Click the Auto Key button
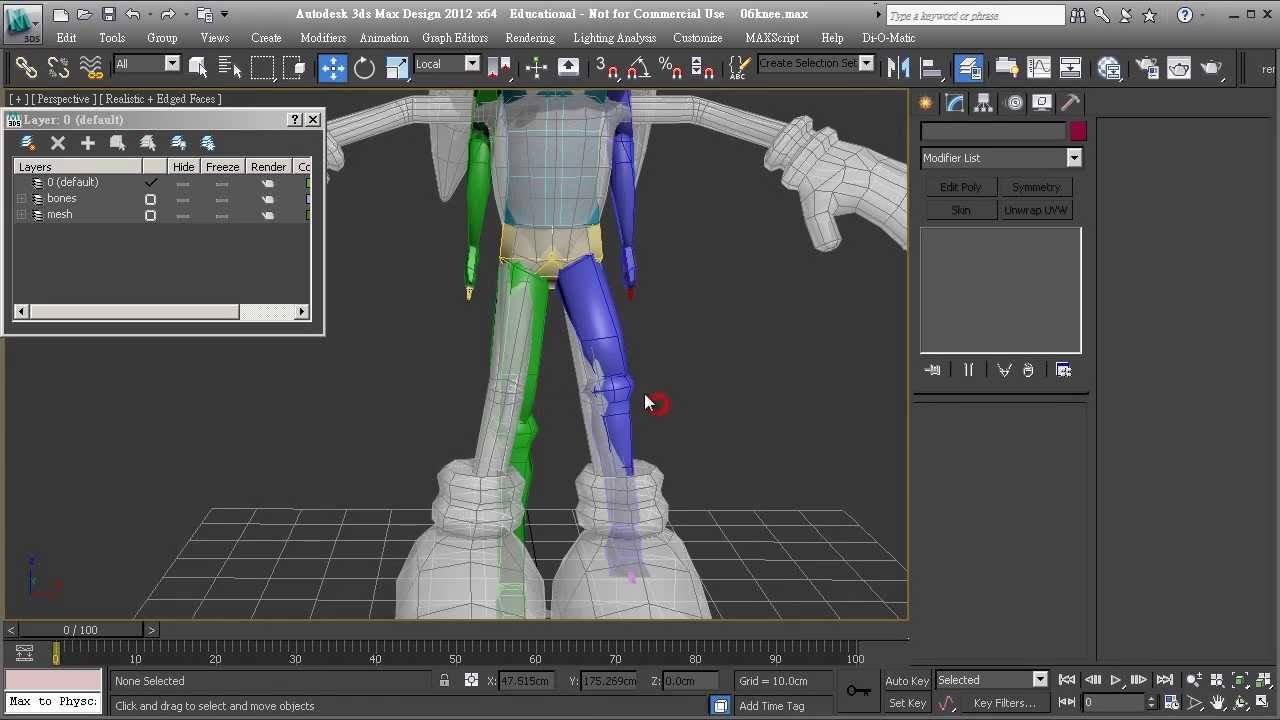 pos(907,681)
